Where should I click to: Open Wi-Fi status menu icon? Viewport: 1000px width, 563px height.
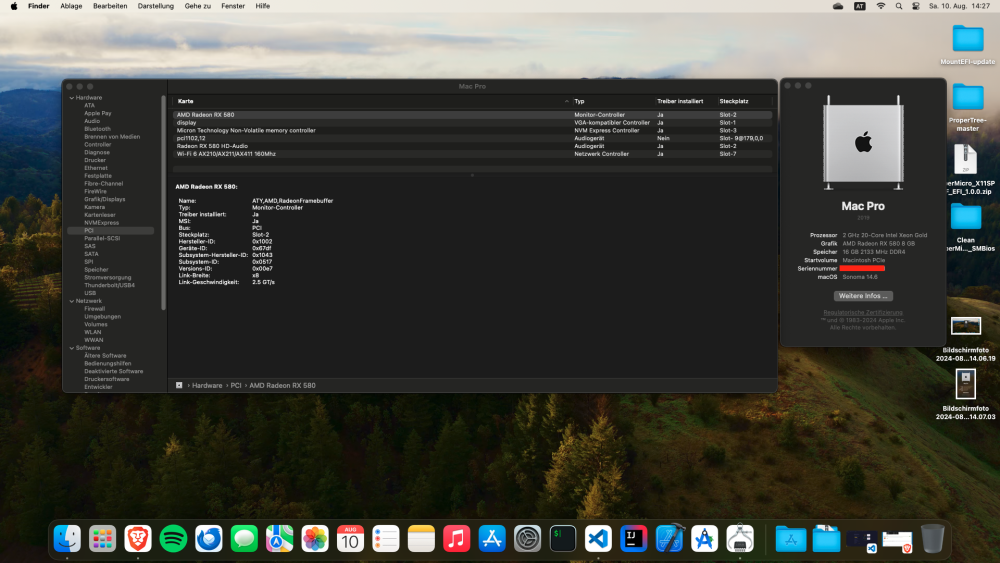tap(881, 6)
